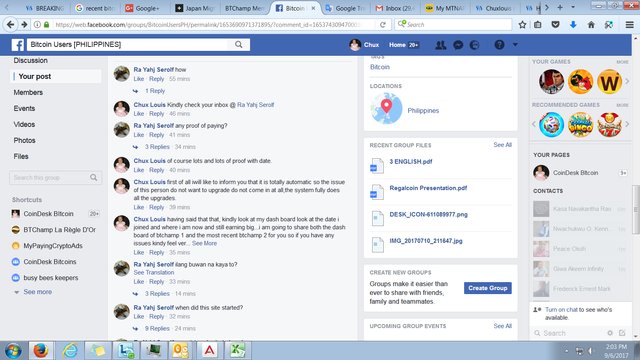
Task: Click the Search this group field
Action: coord(56,178)
